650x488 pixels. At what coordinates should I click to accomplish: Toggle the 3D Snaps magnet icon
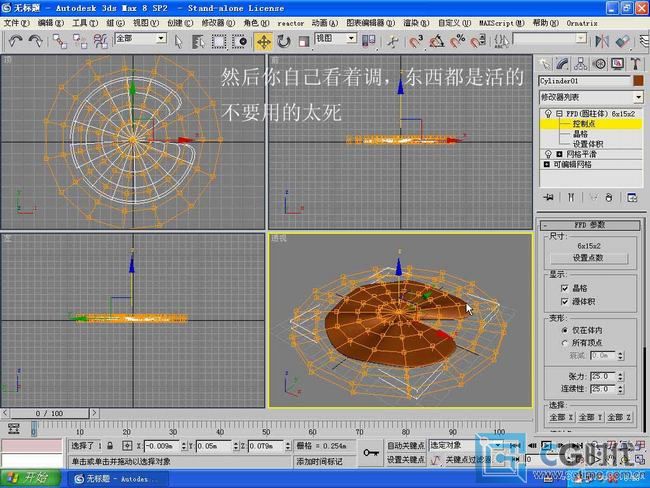click(415, 41)
